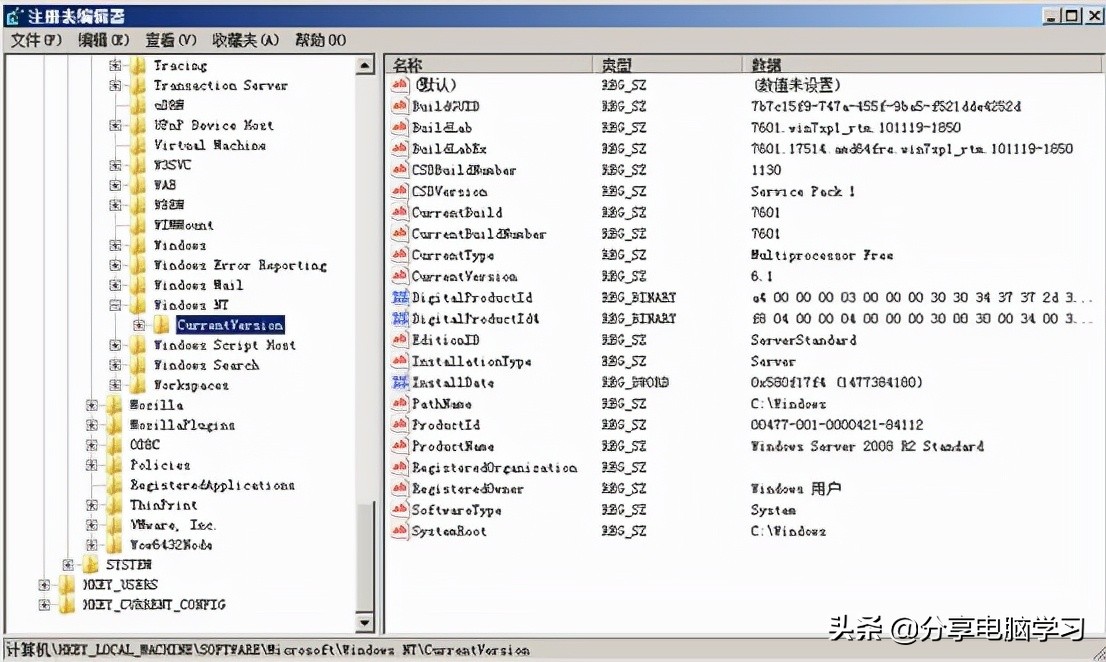
Task: Select the InstallationType value name
Action: point(471,361)
